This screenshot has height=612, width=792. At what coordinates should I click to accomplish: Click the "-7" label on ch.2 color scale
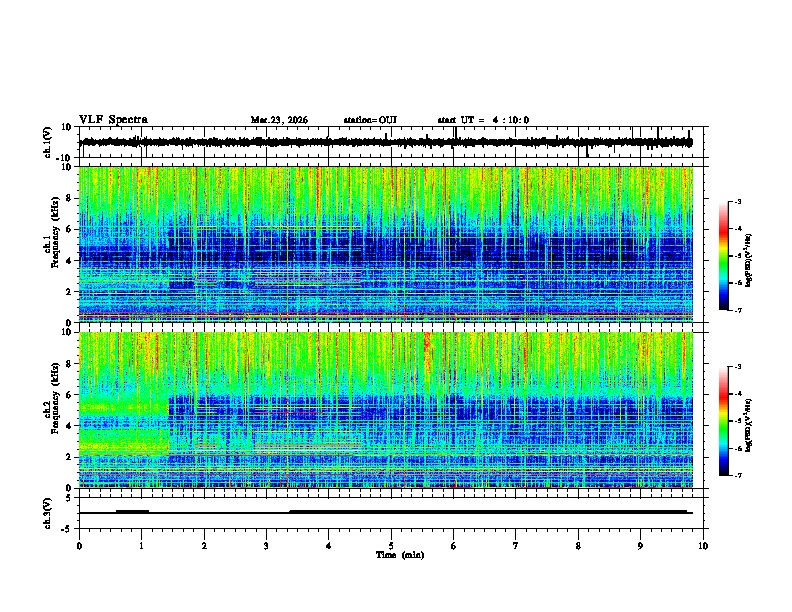pyautogui.click(x=737, y=475)
